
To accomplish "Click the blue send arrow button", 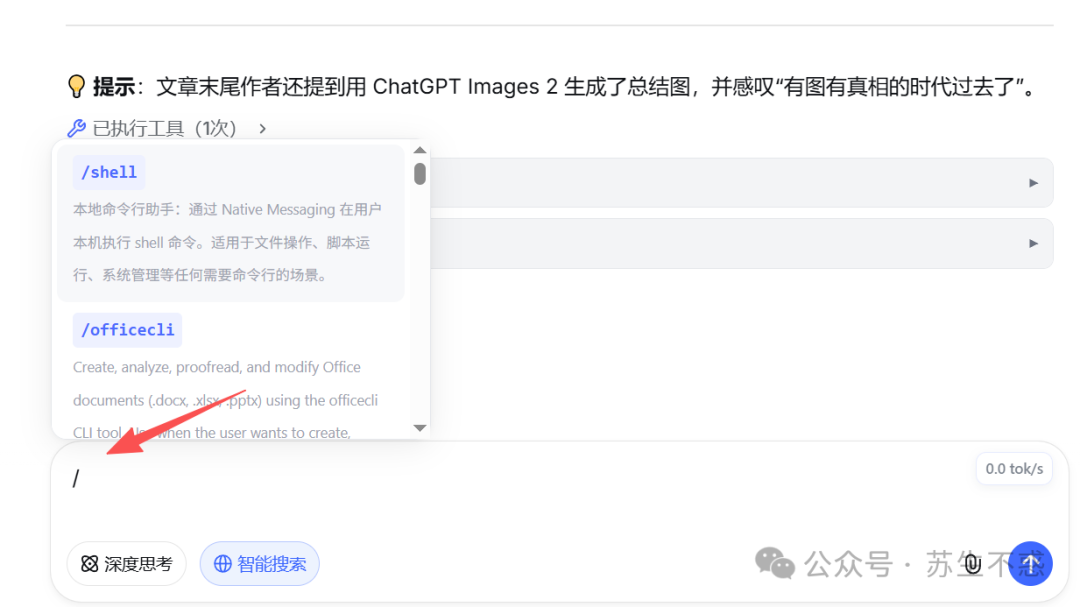I will (1030, 564).
